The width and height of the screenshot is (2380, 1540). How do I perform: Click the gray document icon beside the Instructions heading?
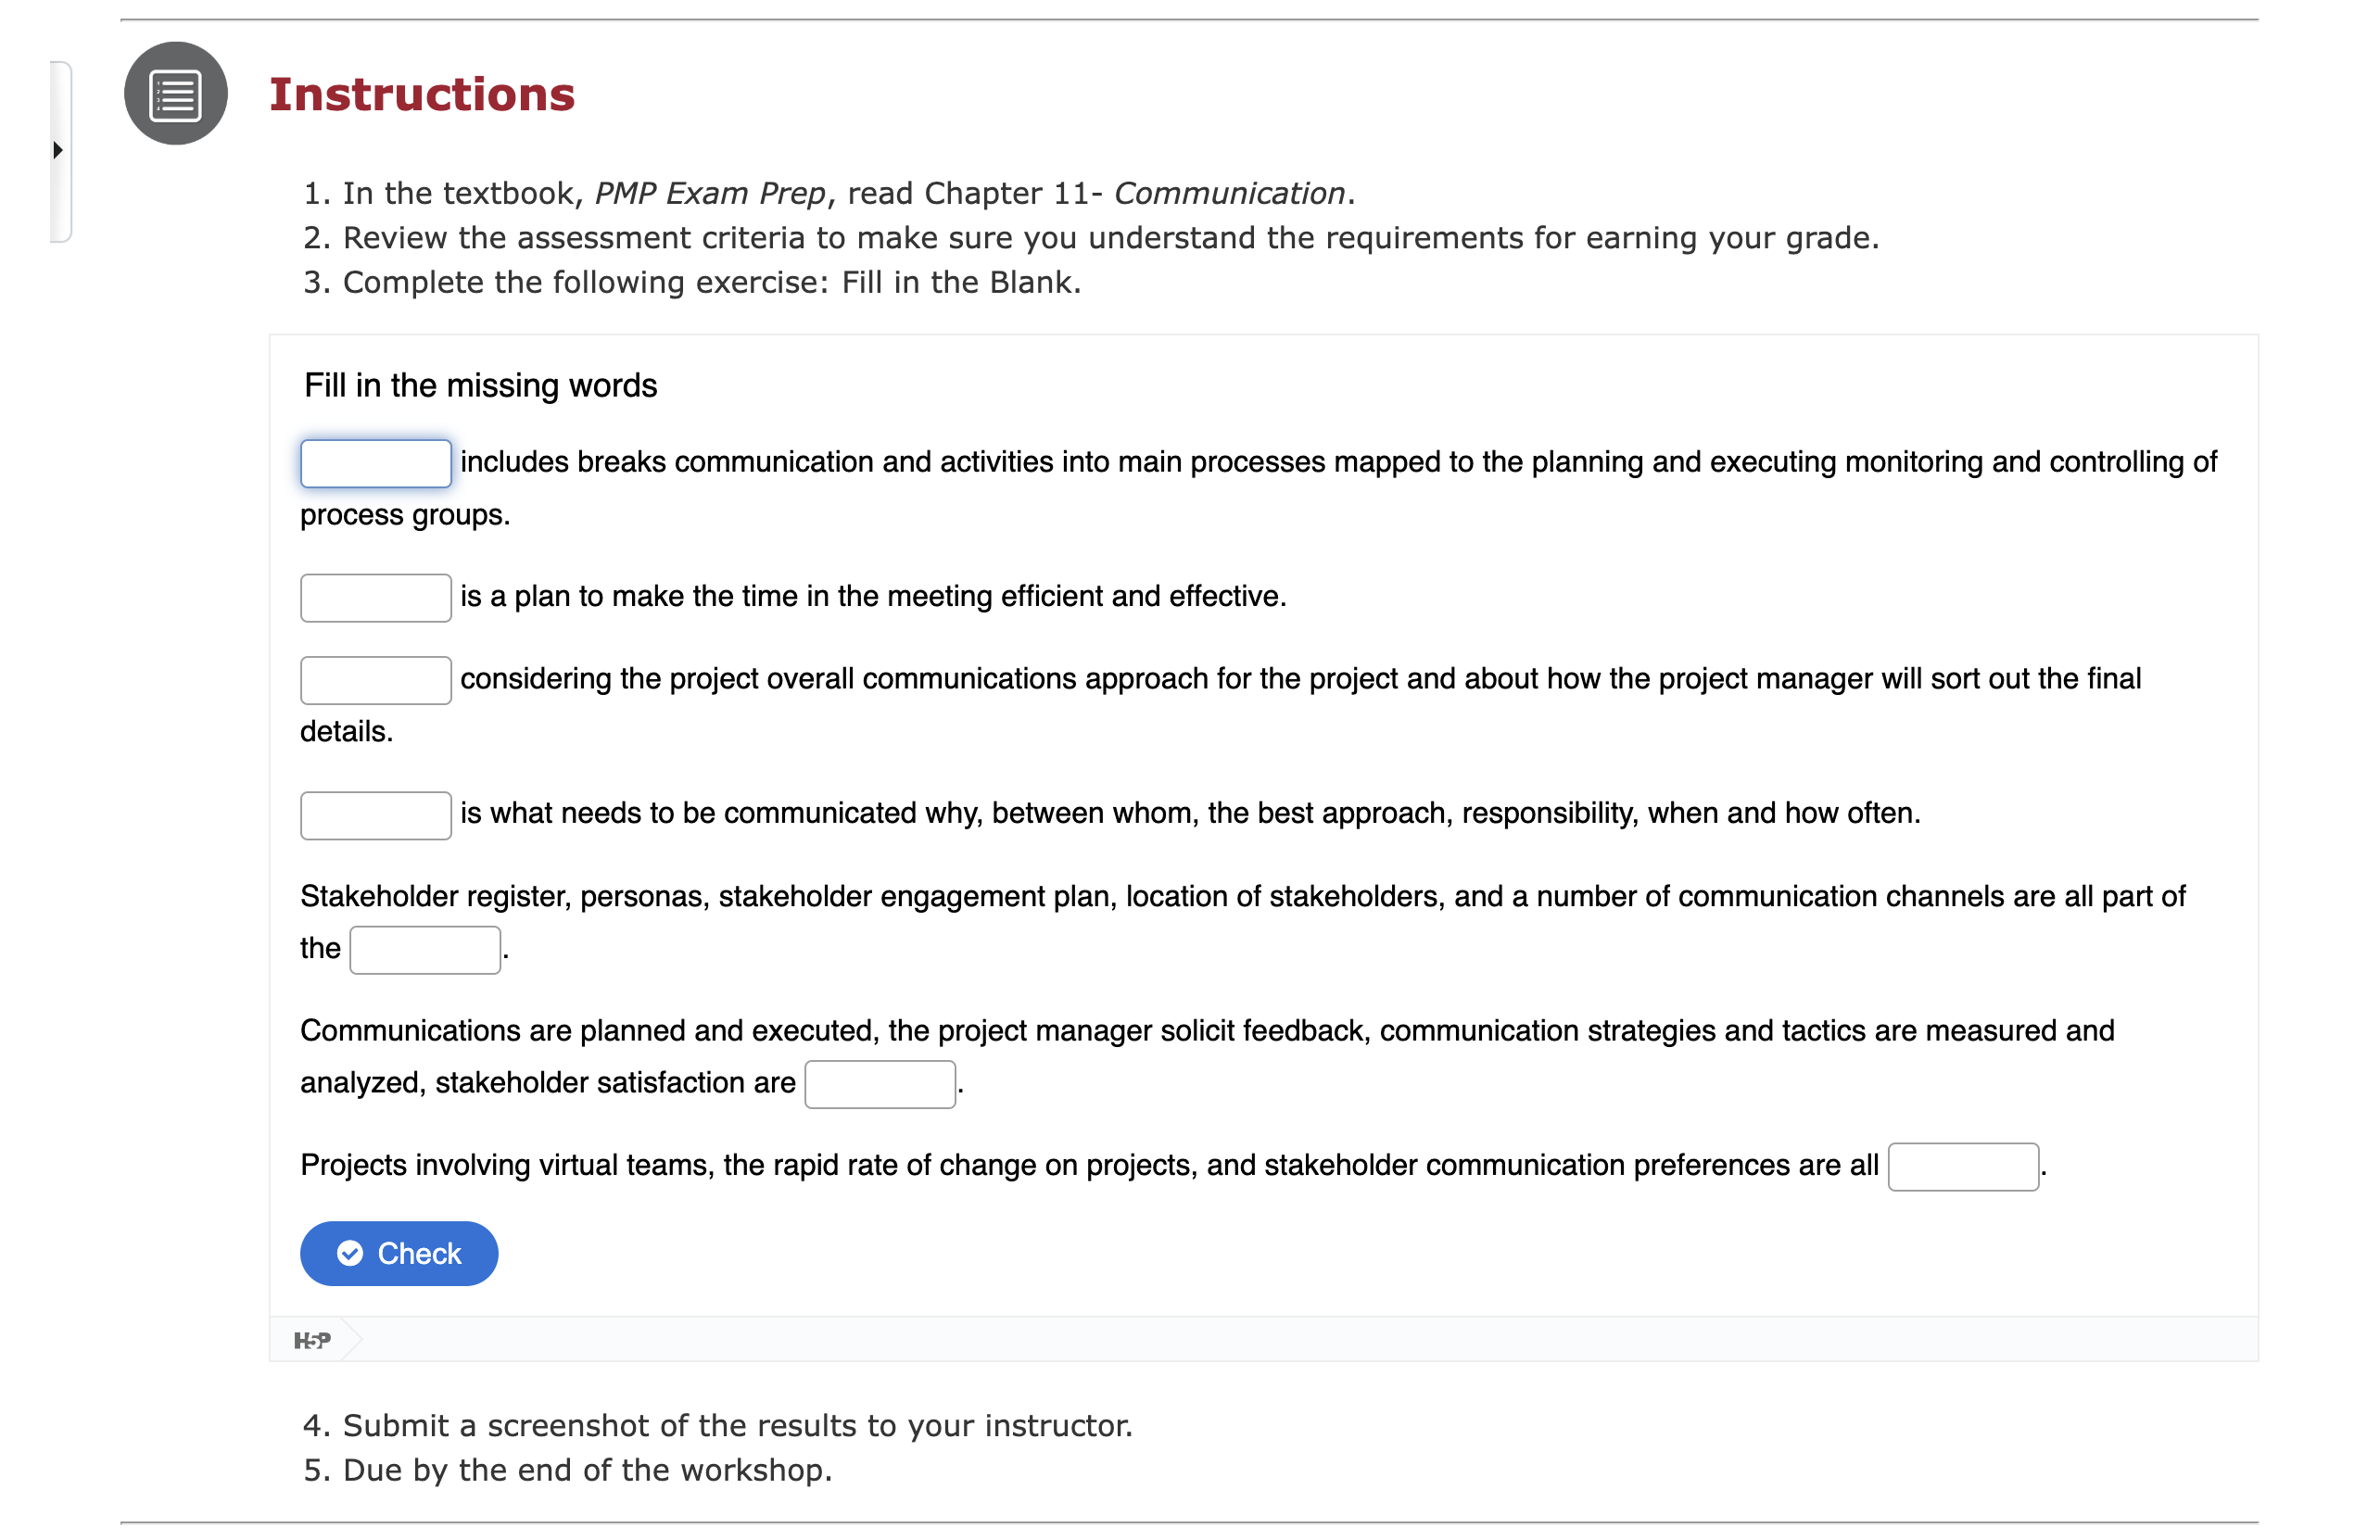pyautogui.click(x=174, y=95)
